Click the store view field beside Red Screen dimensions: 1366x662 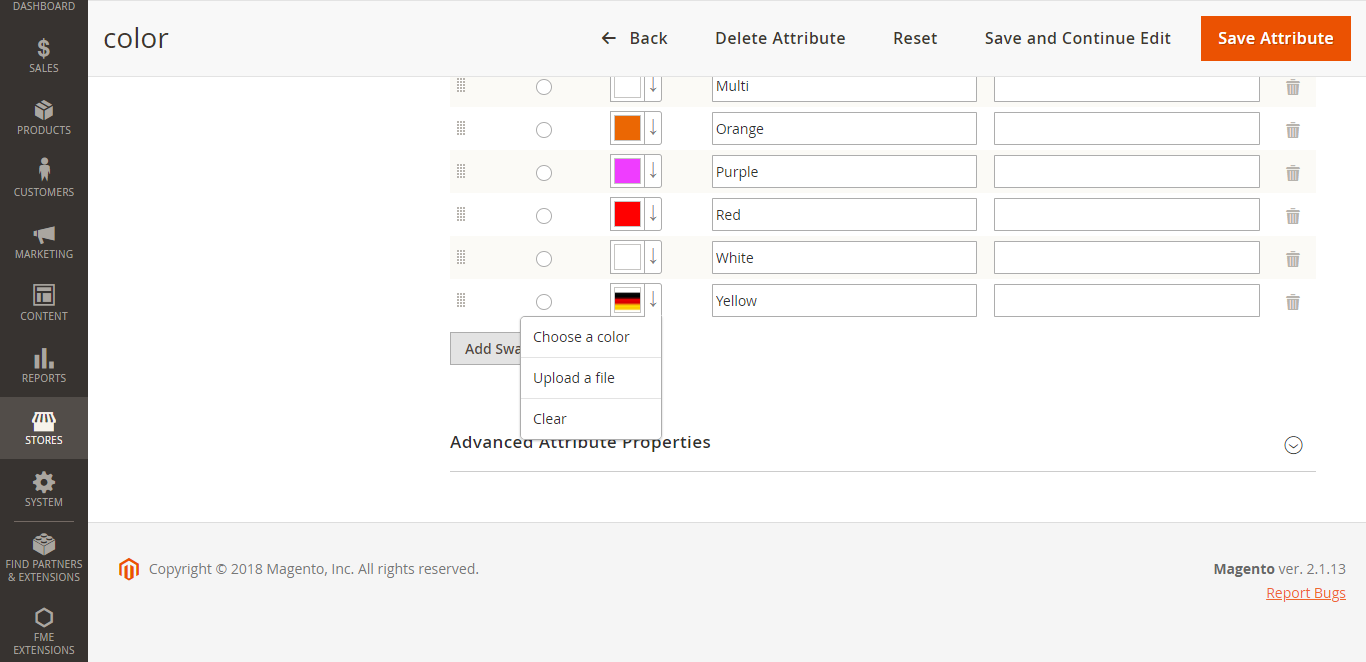point(1127,215)
